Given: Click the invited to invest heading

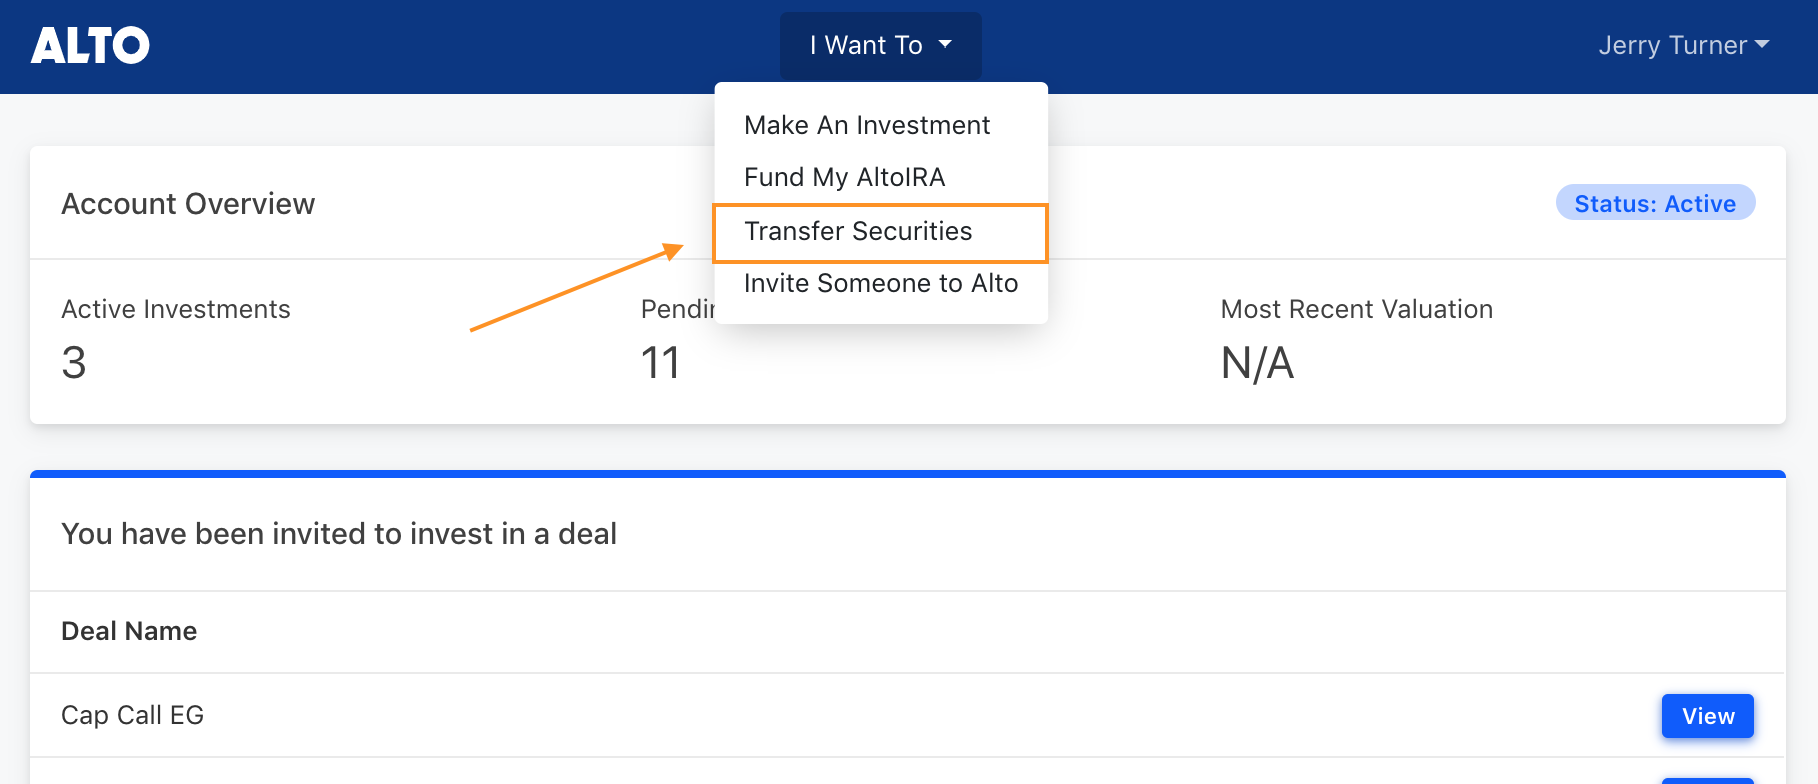Looking at the screenshot, I should point(339,534).
